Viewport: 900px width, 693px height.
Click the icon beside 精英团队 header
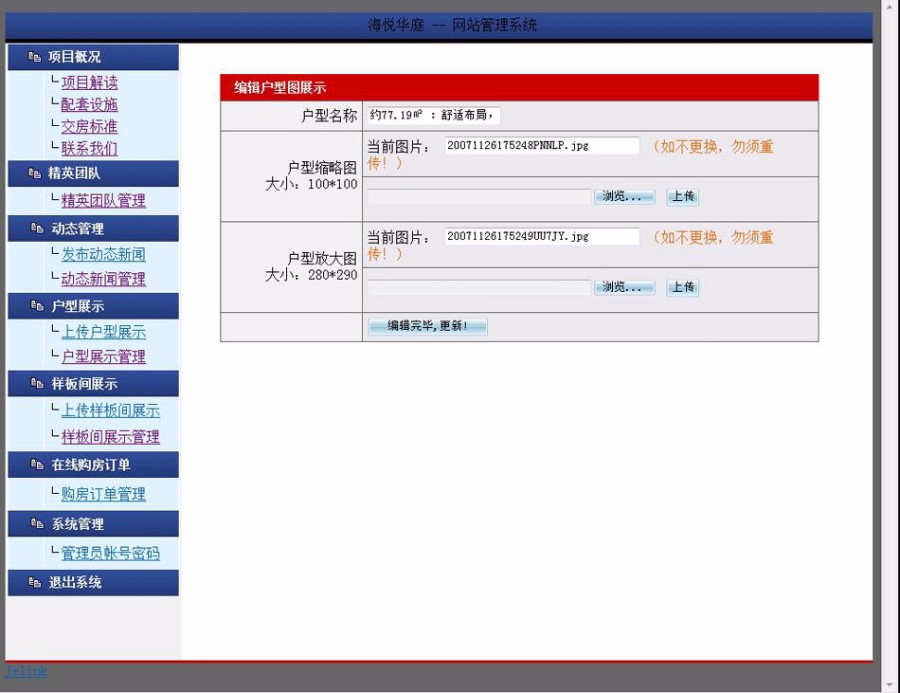pyautogui.click(x=34, y=173)
